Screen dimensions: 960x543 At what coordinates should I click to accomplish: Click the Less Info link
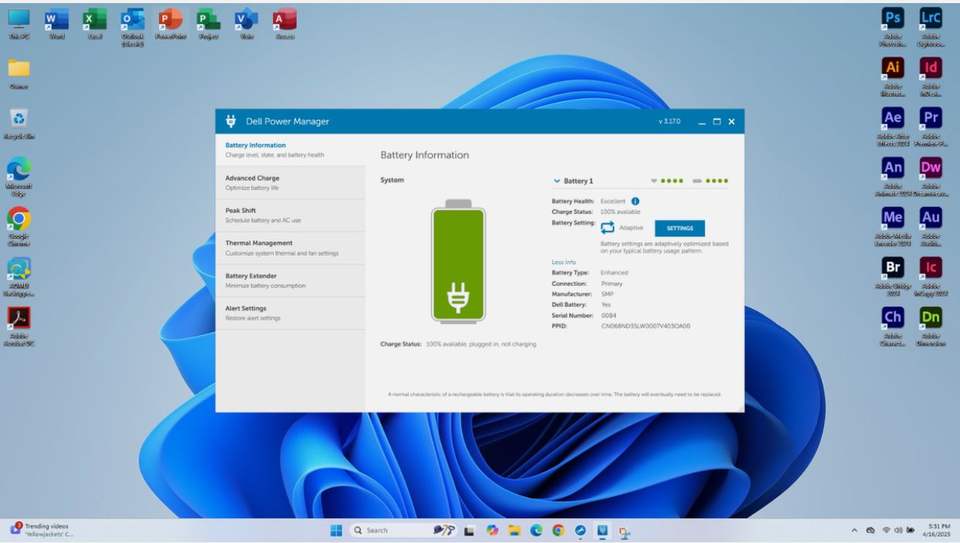click(x=563, y=262)
